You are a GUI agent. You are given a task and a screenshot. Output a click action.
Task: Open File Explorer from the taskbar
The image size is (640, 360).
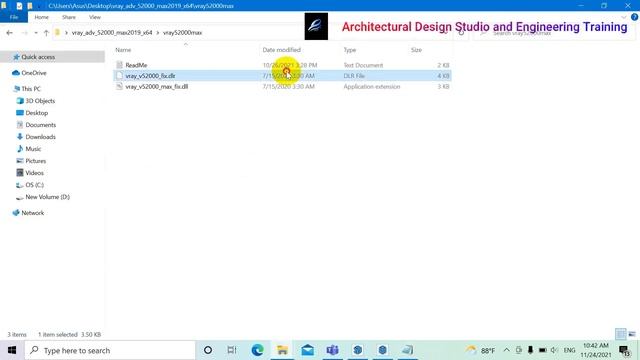282,350
